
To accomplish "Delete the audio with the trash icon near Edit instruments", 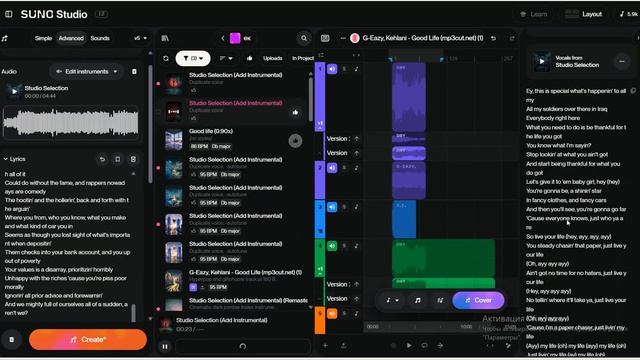I will click(134, 71).
